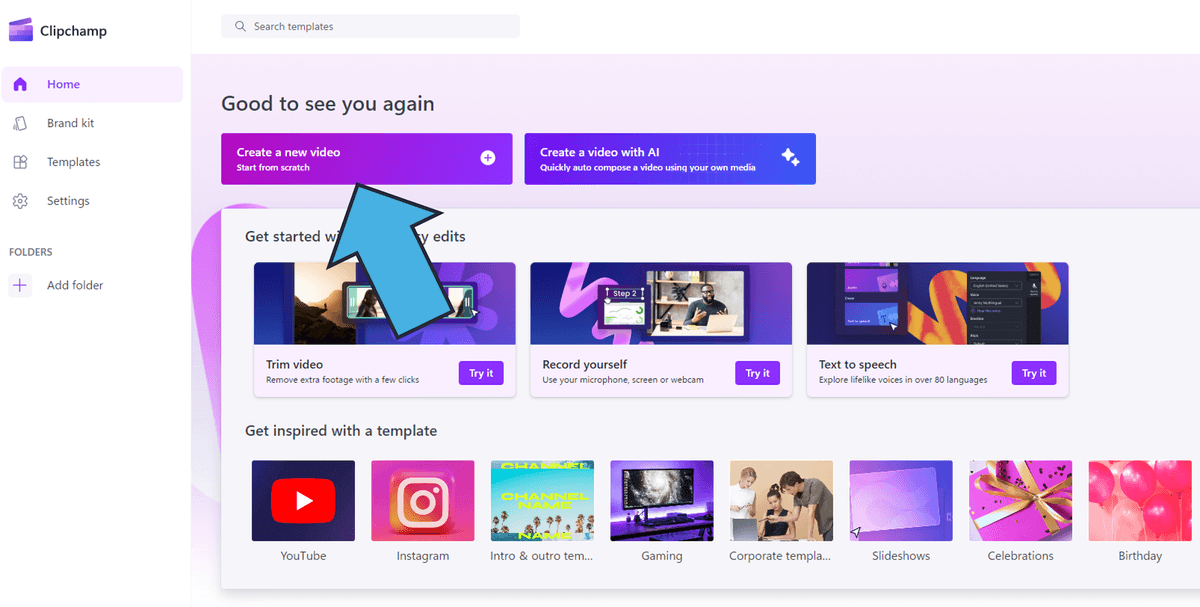Viewport: 1200px width, 607px height.
Task: Click the 'Slideshows' label under the thumbnail
Action: click(901, 556)
